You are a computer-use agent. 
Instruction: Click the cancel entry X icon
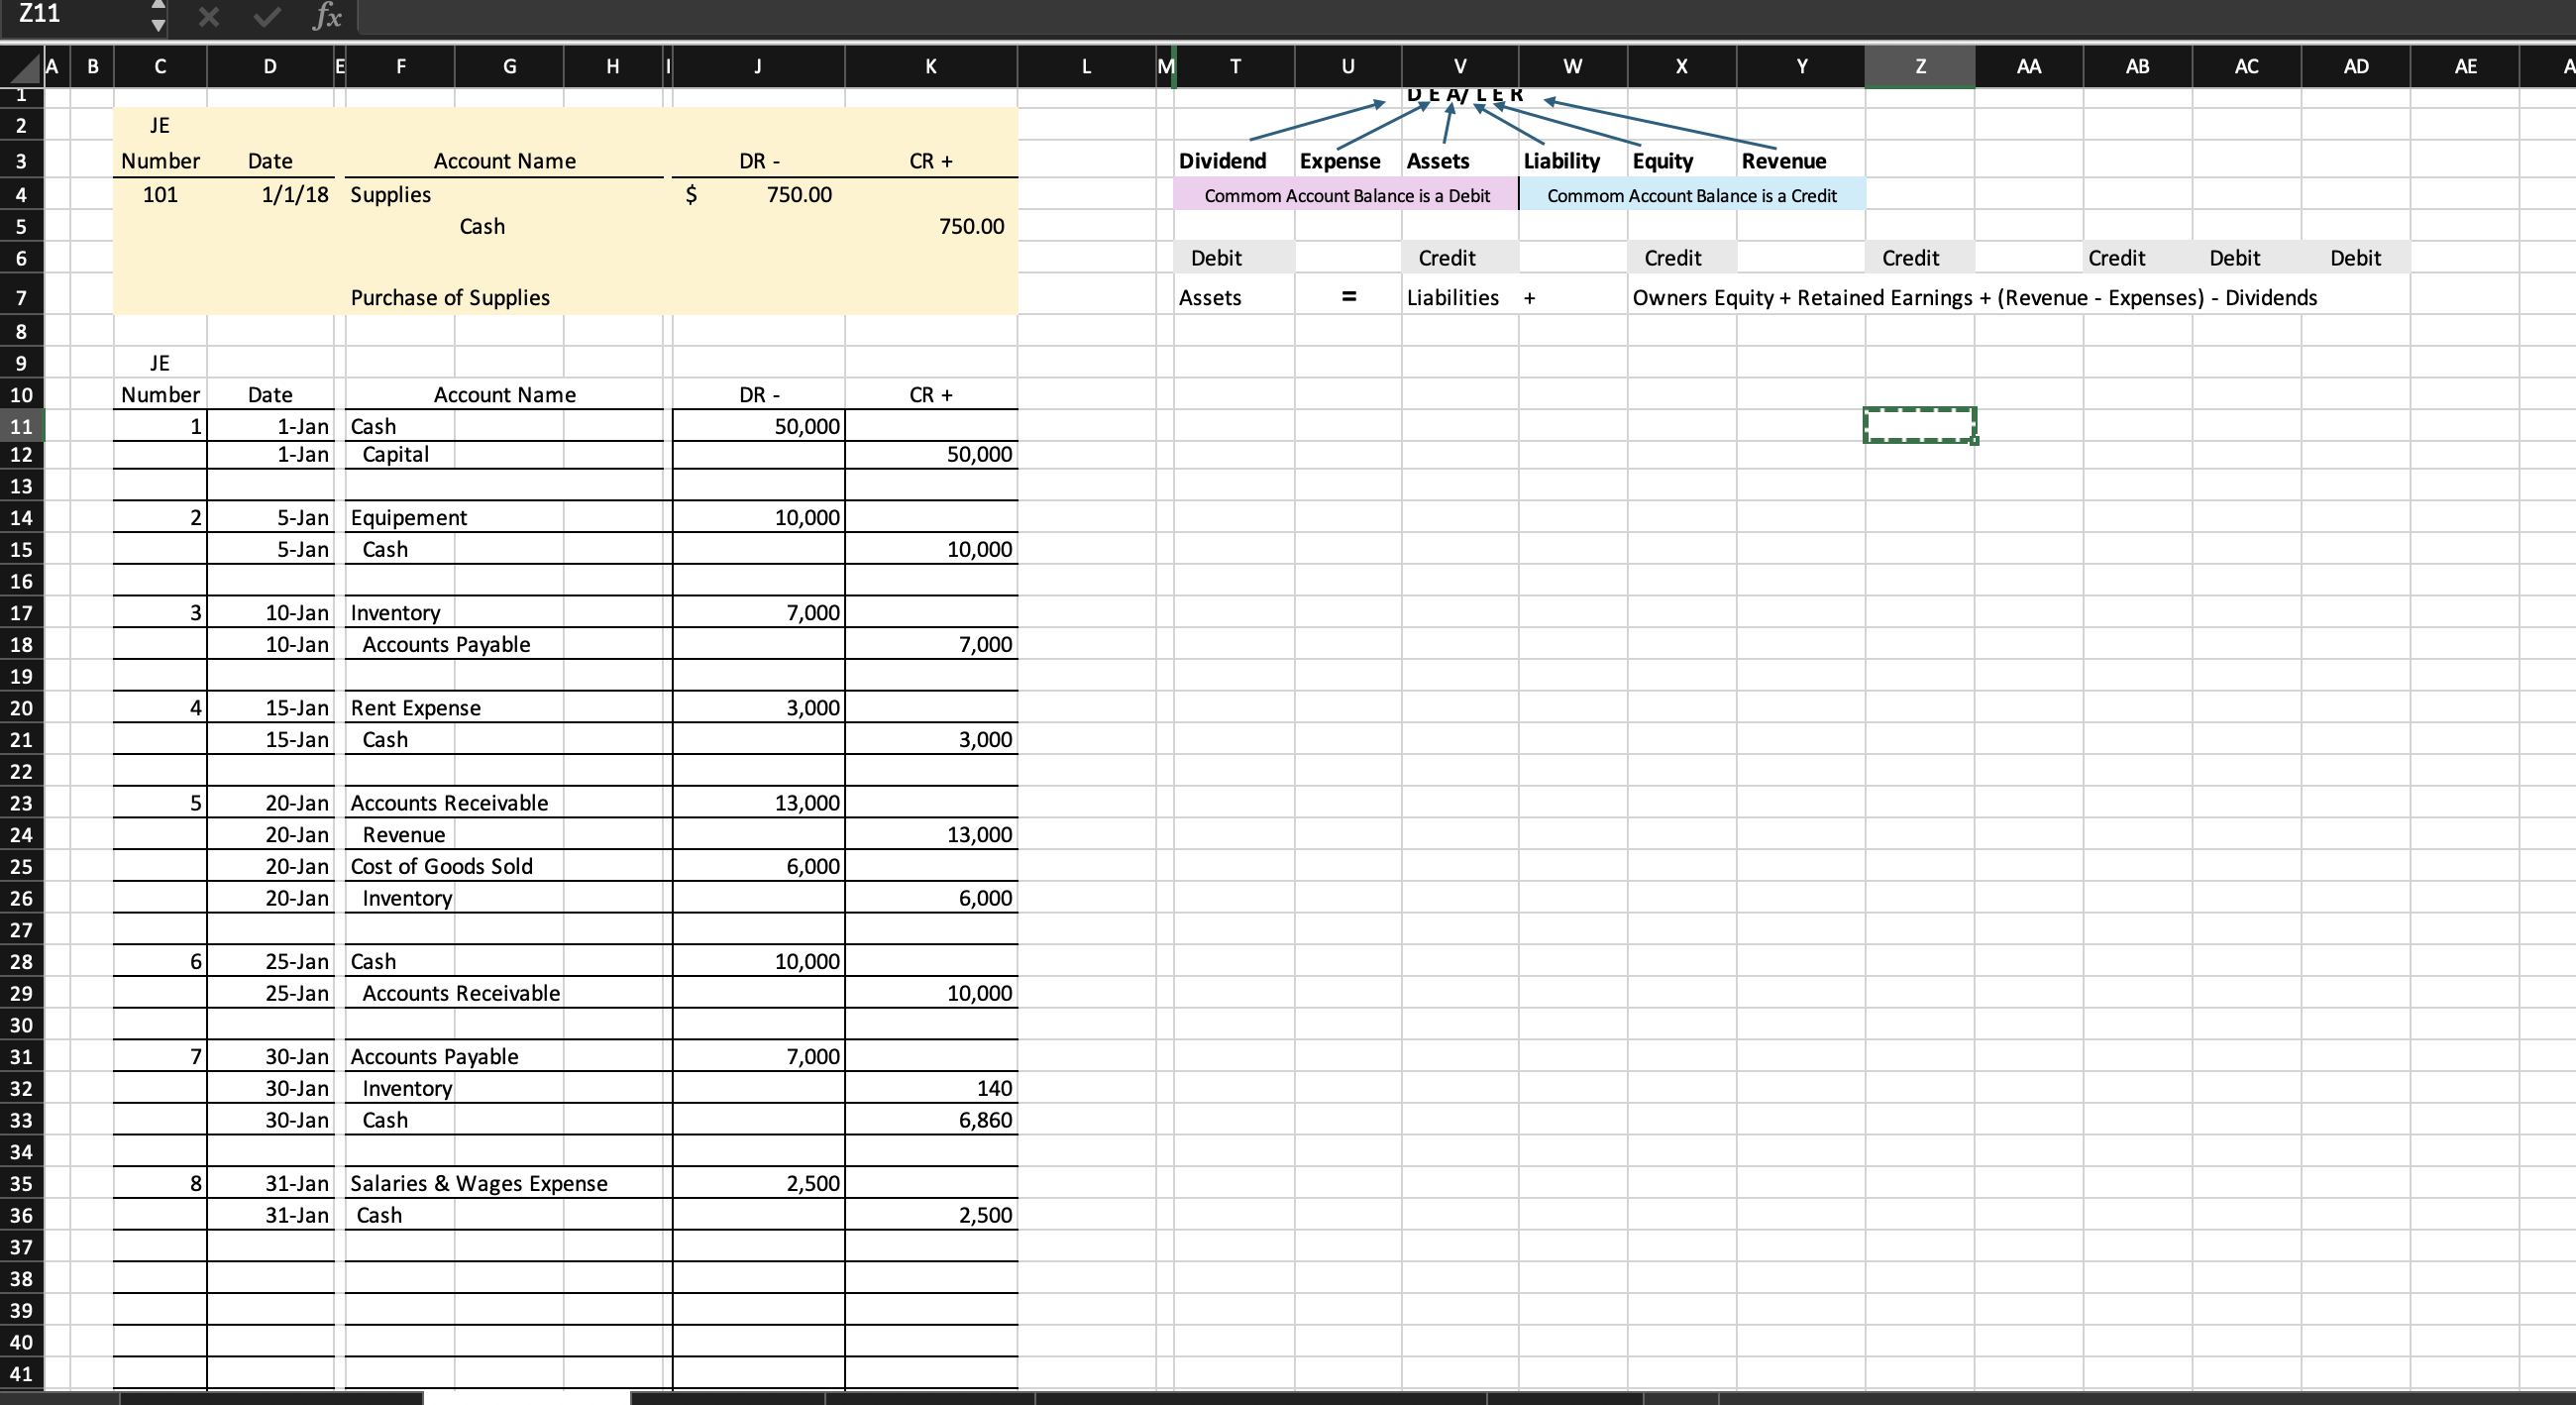[x=208, y=17]
